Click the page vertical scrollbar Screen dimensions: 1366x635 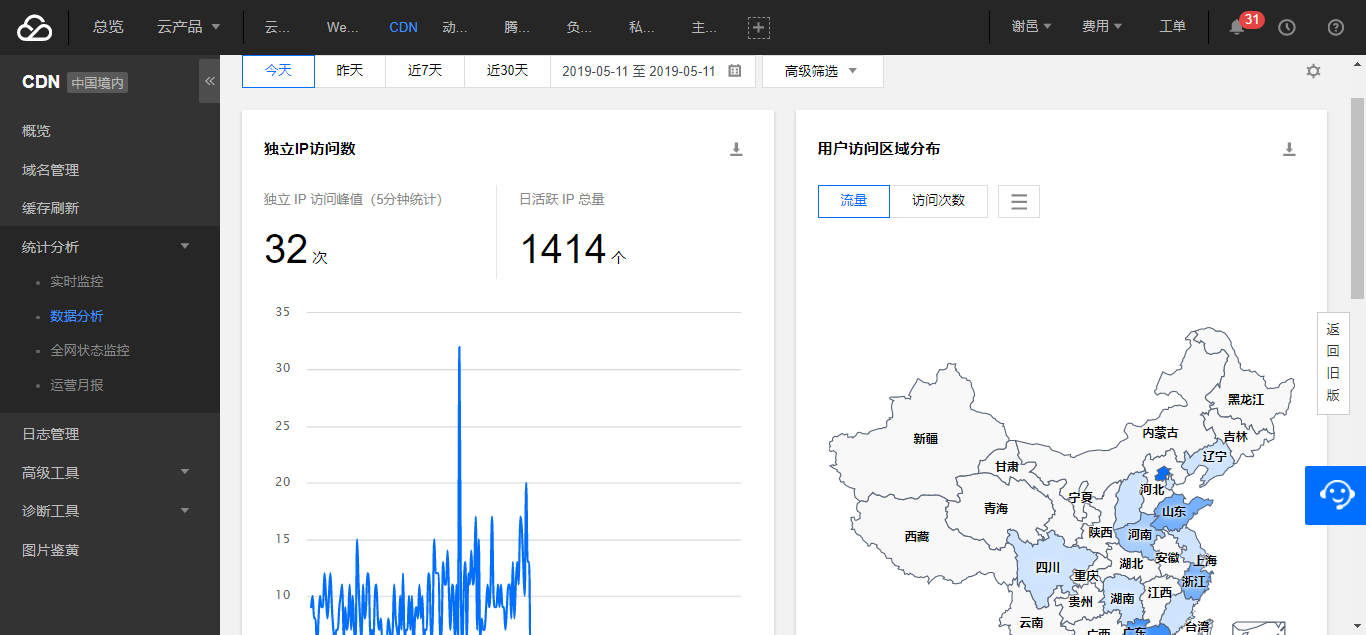[x=1357, y=198]
